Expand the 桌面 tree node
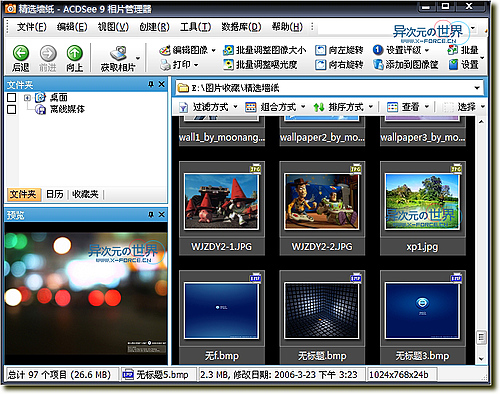This screenshot has width=500, height=394. 27,98
